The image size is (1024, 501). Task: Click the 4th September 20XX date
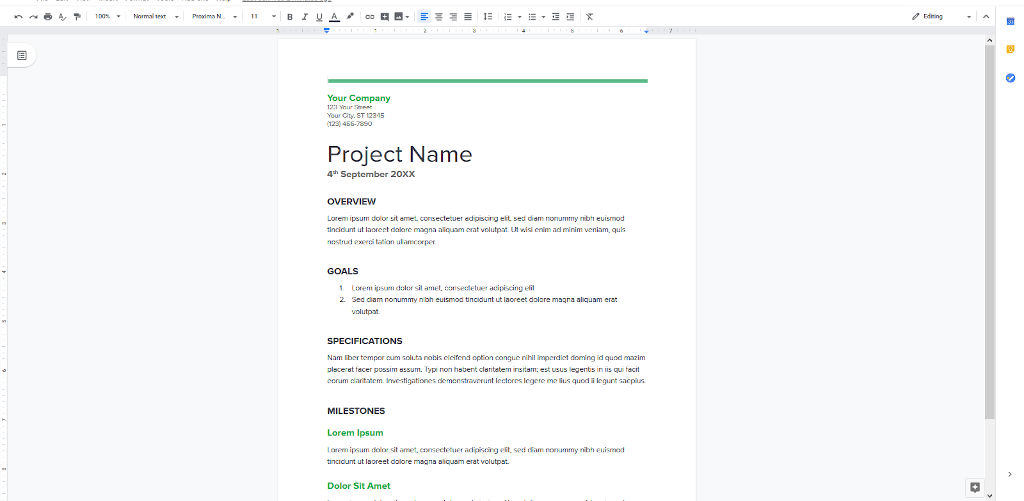click(x=371, y=174)
